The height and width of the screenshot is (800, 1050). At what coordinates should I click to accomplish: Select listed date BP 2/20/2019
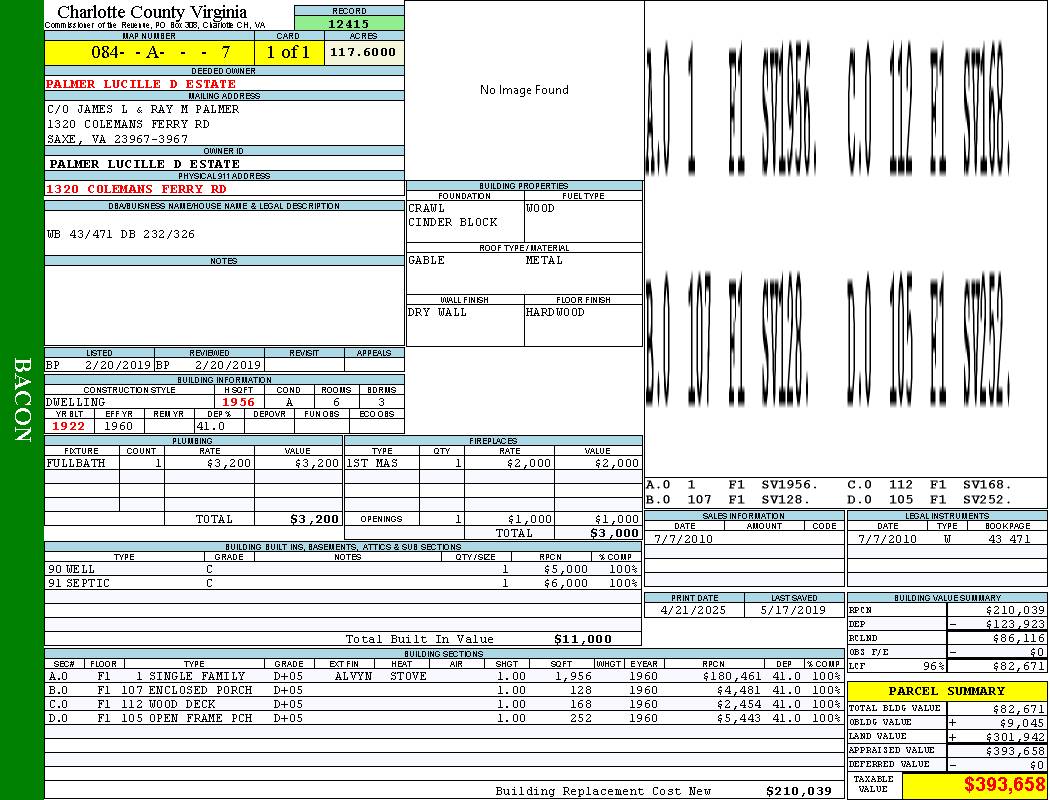[99, 366]
